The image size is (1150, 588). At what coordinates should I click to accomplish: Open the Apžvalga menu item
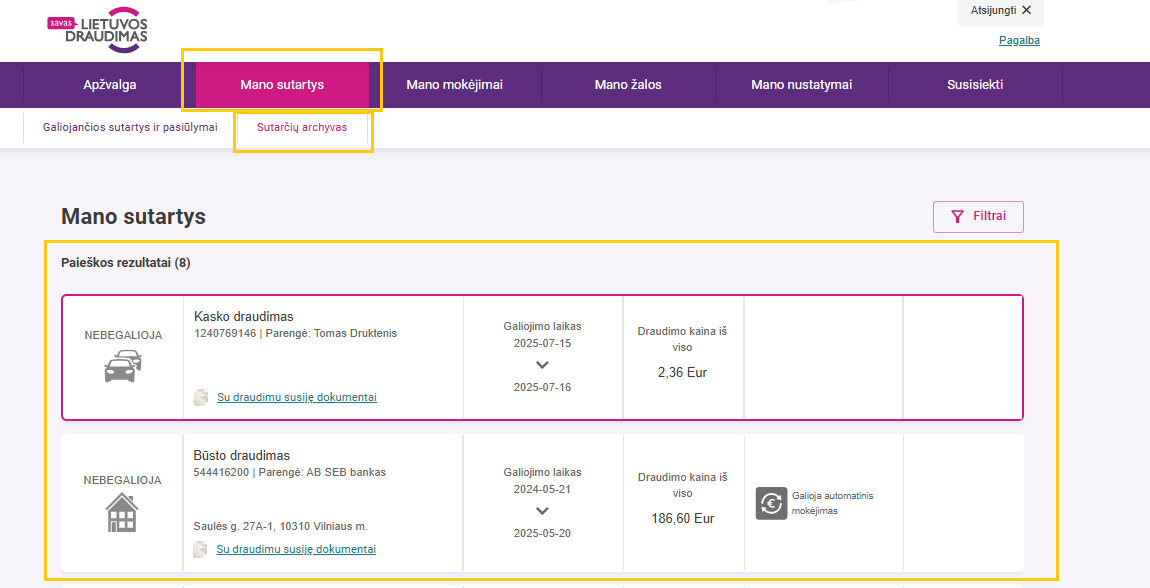[110, 85]
